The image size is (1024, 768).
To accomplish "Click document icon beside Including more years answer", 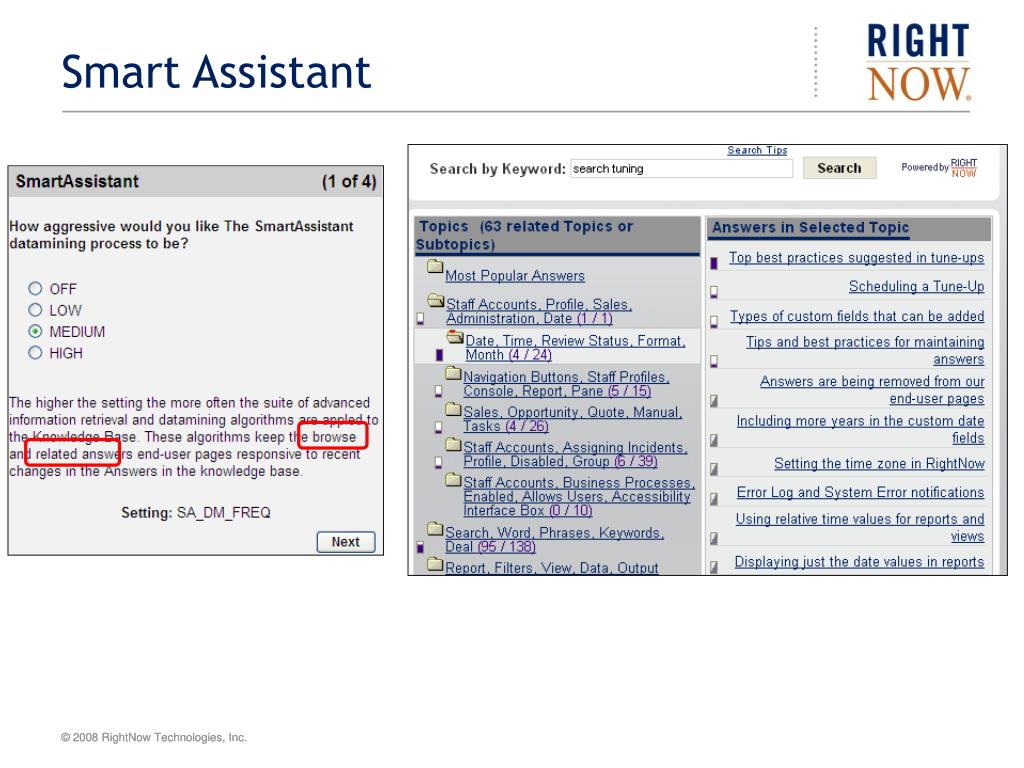I will [714, 441].
